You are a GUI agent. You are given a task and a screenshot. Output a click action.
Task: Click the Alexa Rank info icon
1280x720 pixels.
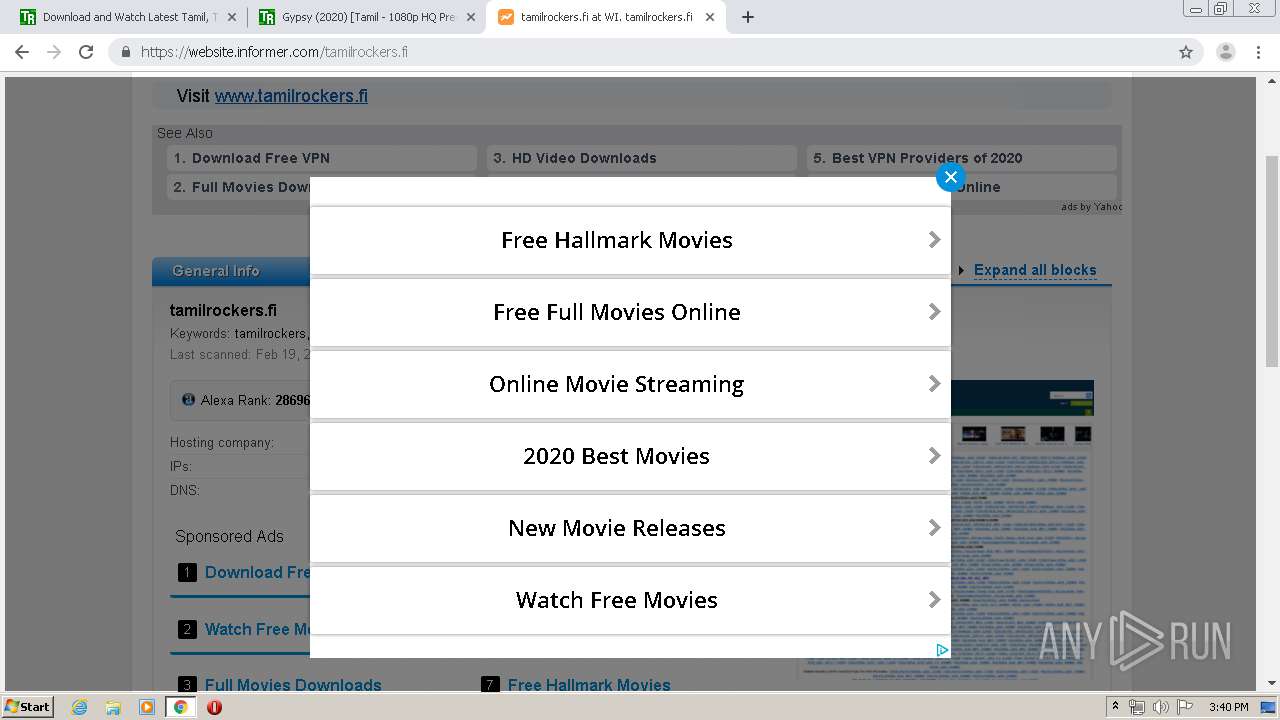[188, 400]
